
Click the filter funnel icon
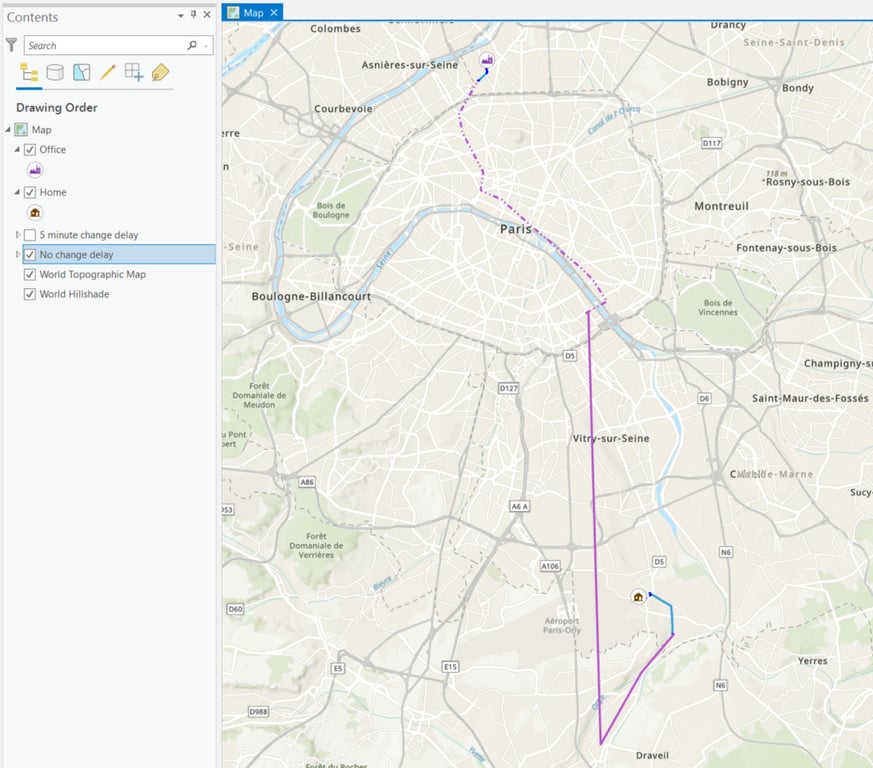[11, 45]
